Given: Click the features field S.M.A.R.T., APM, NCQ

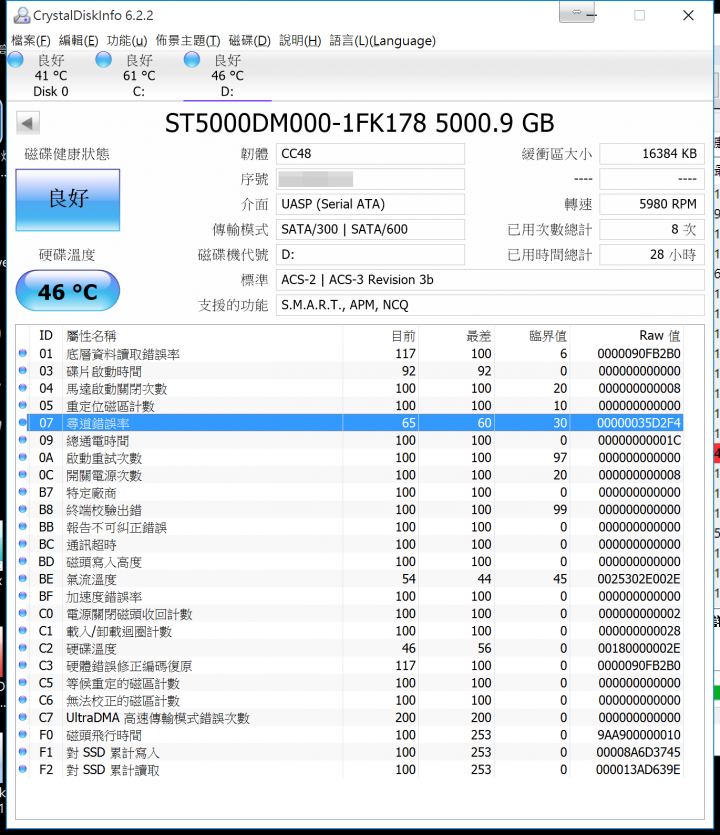Looking at the screenshot, I should click(x=490, y=305).
